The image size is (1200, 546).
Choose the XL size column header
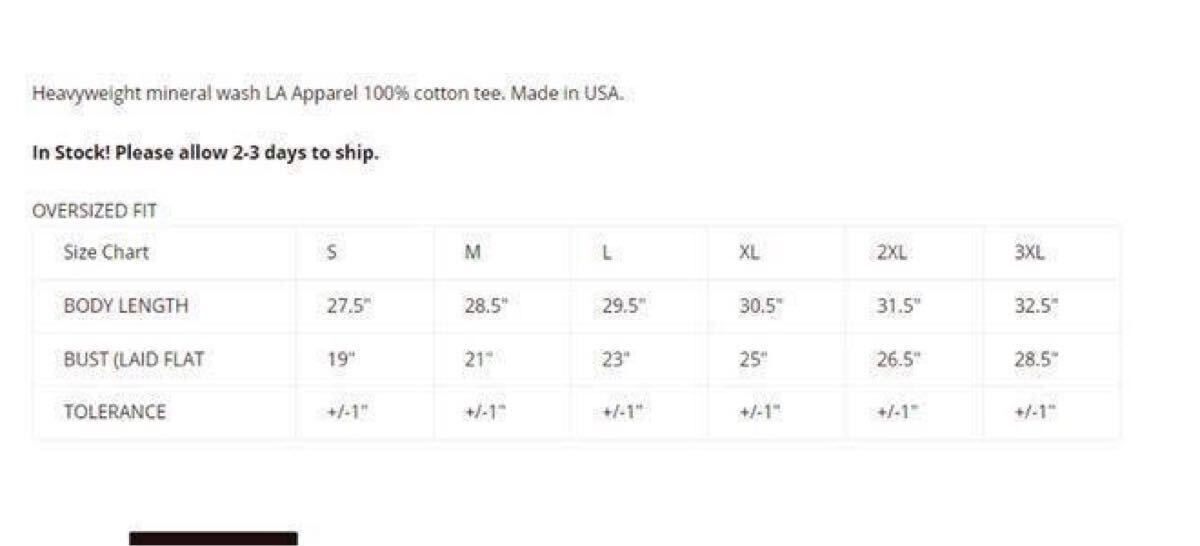pyautogui.click(x=749, y=253)
